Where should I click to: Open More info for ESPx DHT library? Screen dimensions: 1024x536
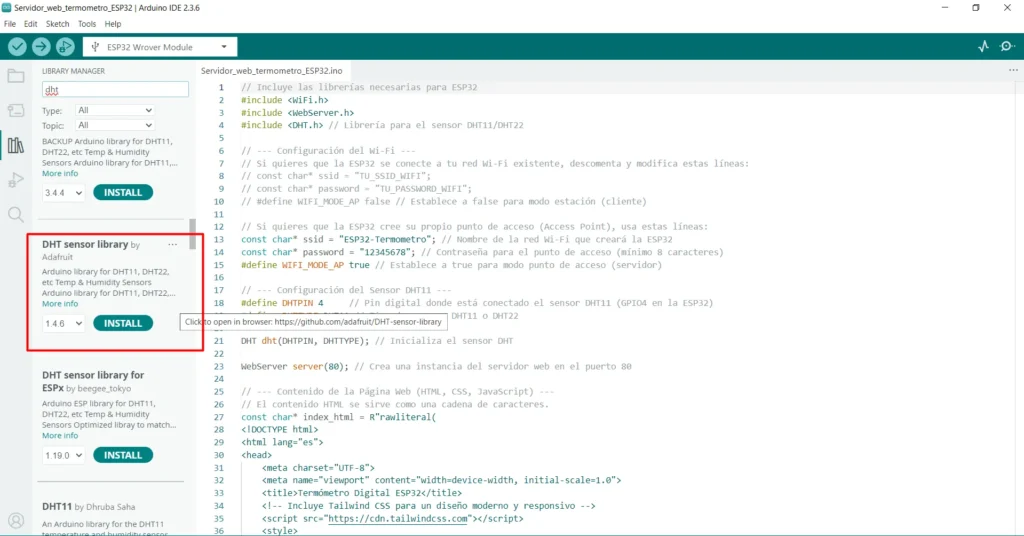click(60, 435)
